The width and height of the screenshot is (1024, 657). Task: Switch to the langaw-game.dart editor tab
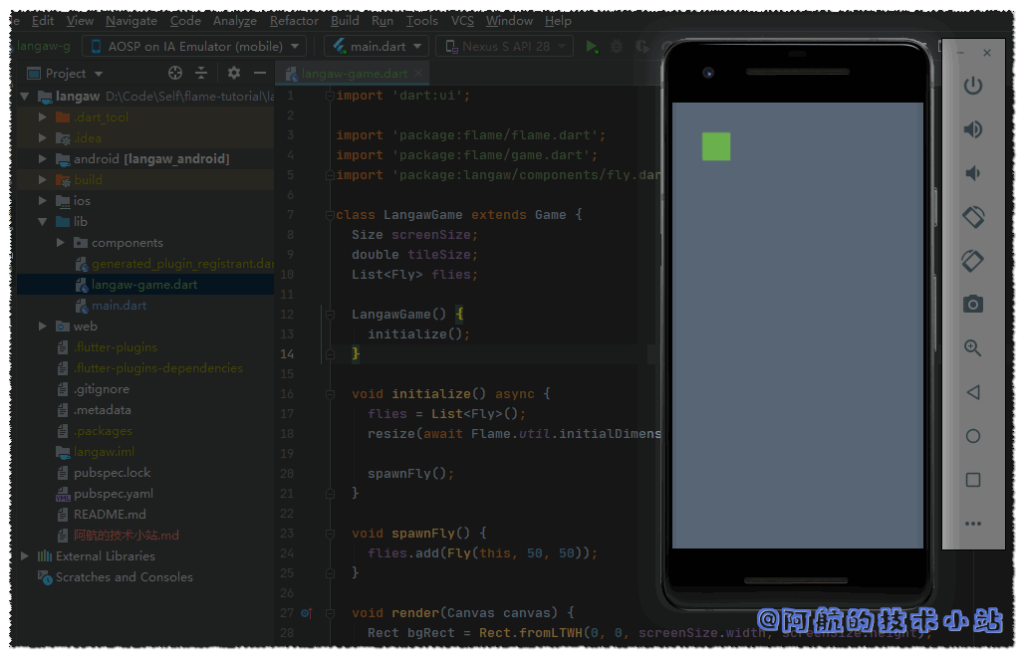pyautogui.click(x=353, y=74)
